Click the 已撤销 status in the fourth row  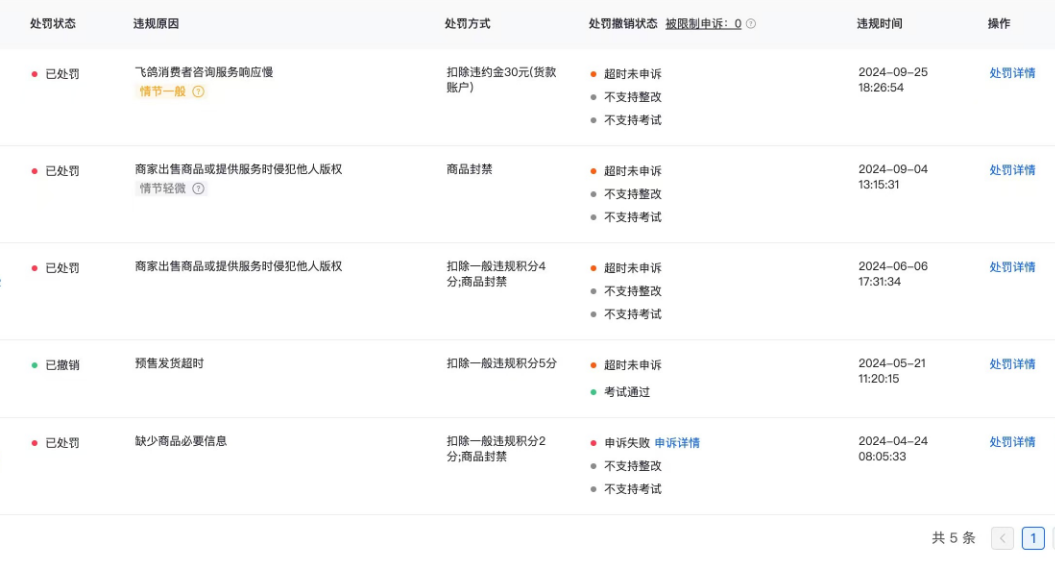62,365
